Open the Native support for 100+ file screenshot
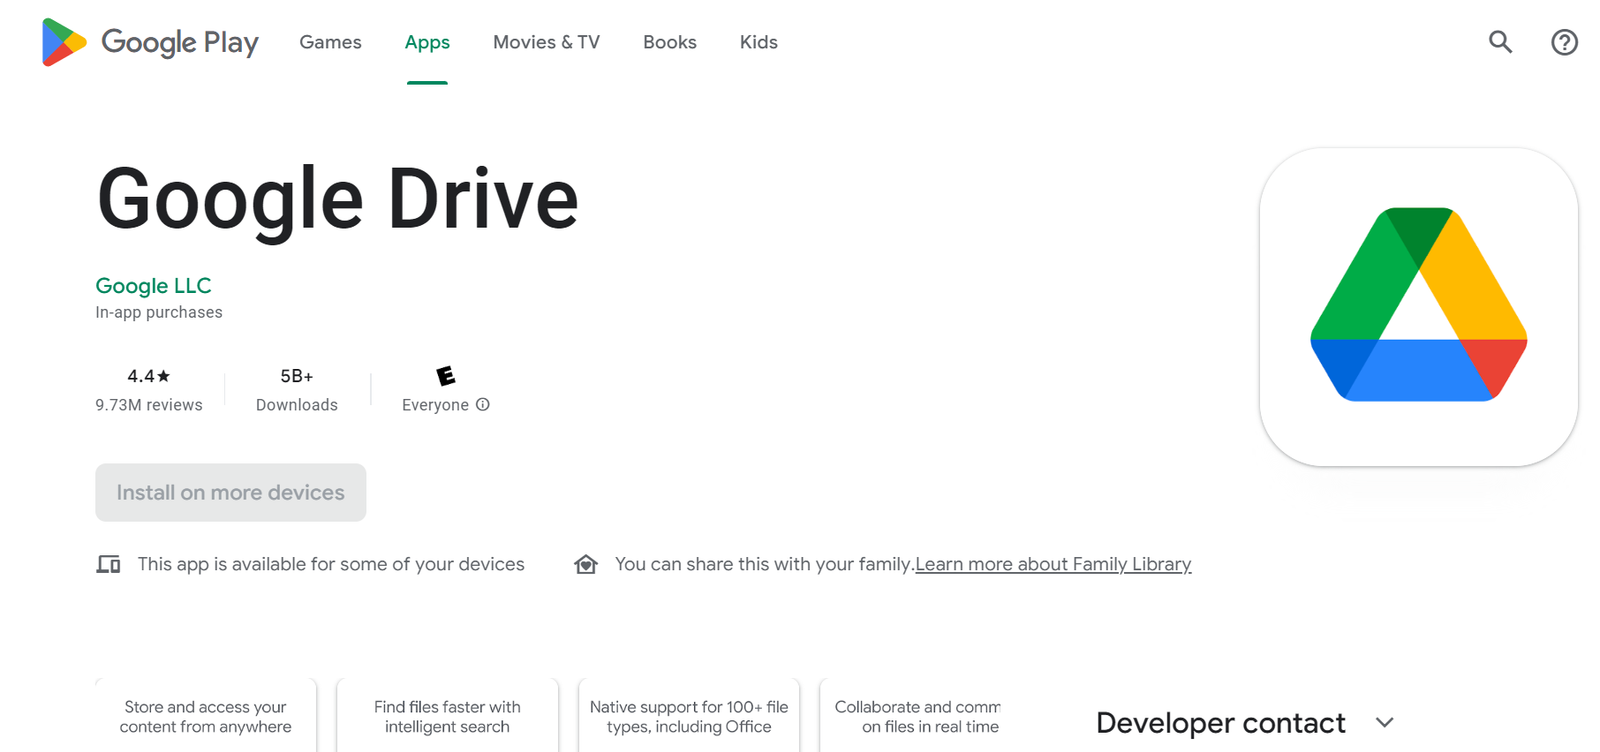Screen dimensions: 1600x752 point(689,715)
